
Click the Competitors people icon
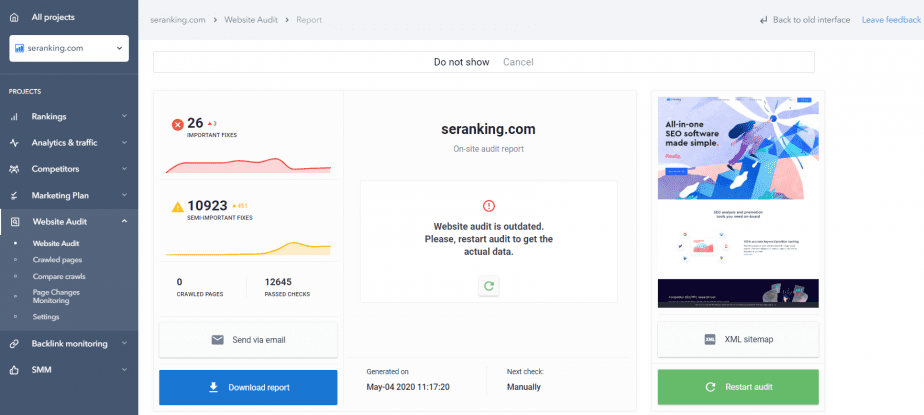click(x=14, y=169)
